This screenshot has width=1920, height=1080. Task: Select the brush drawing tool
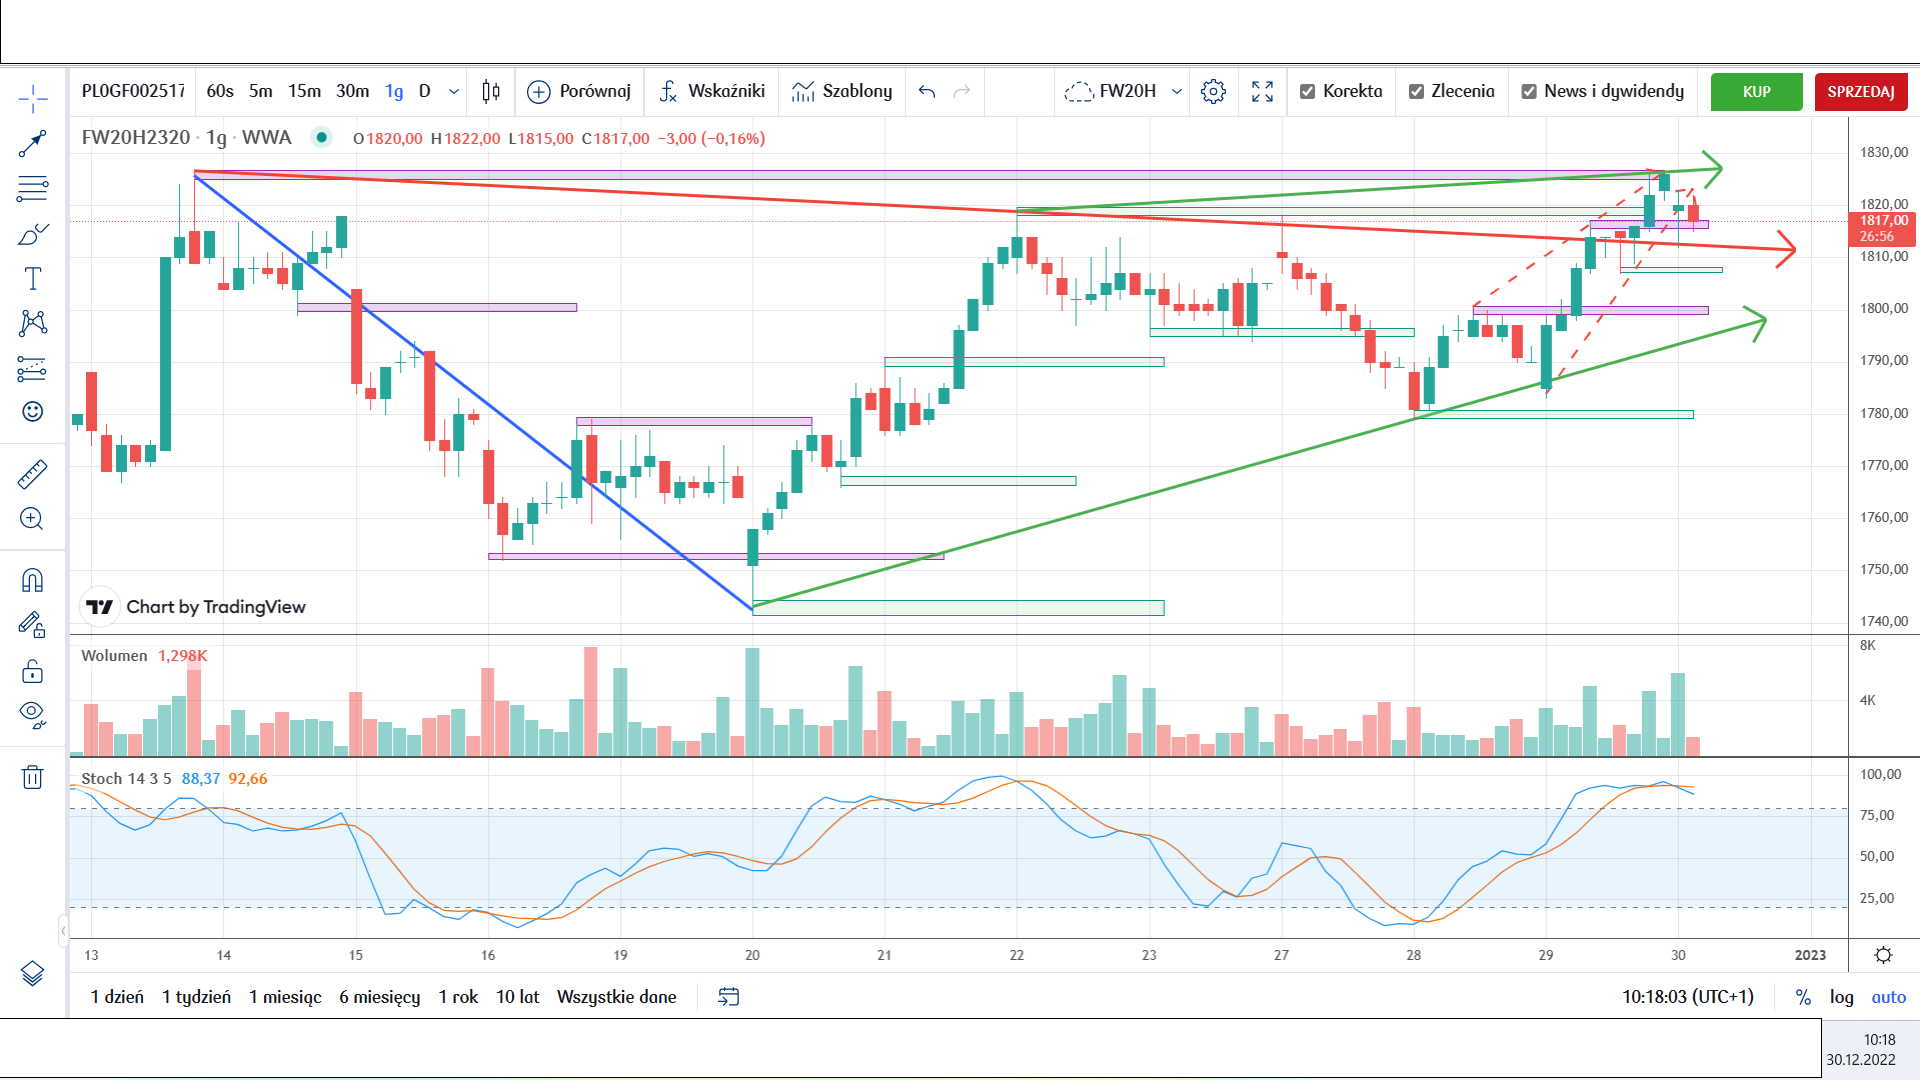[x=33, y=234]
